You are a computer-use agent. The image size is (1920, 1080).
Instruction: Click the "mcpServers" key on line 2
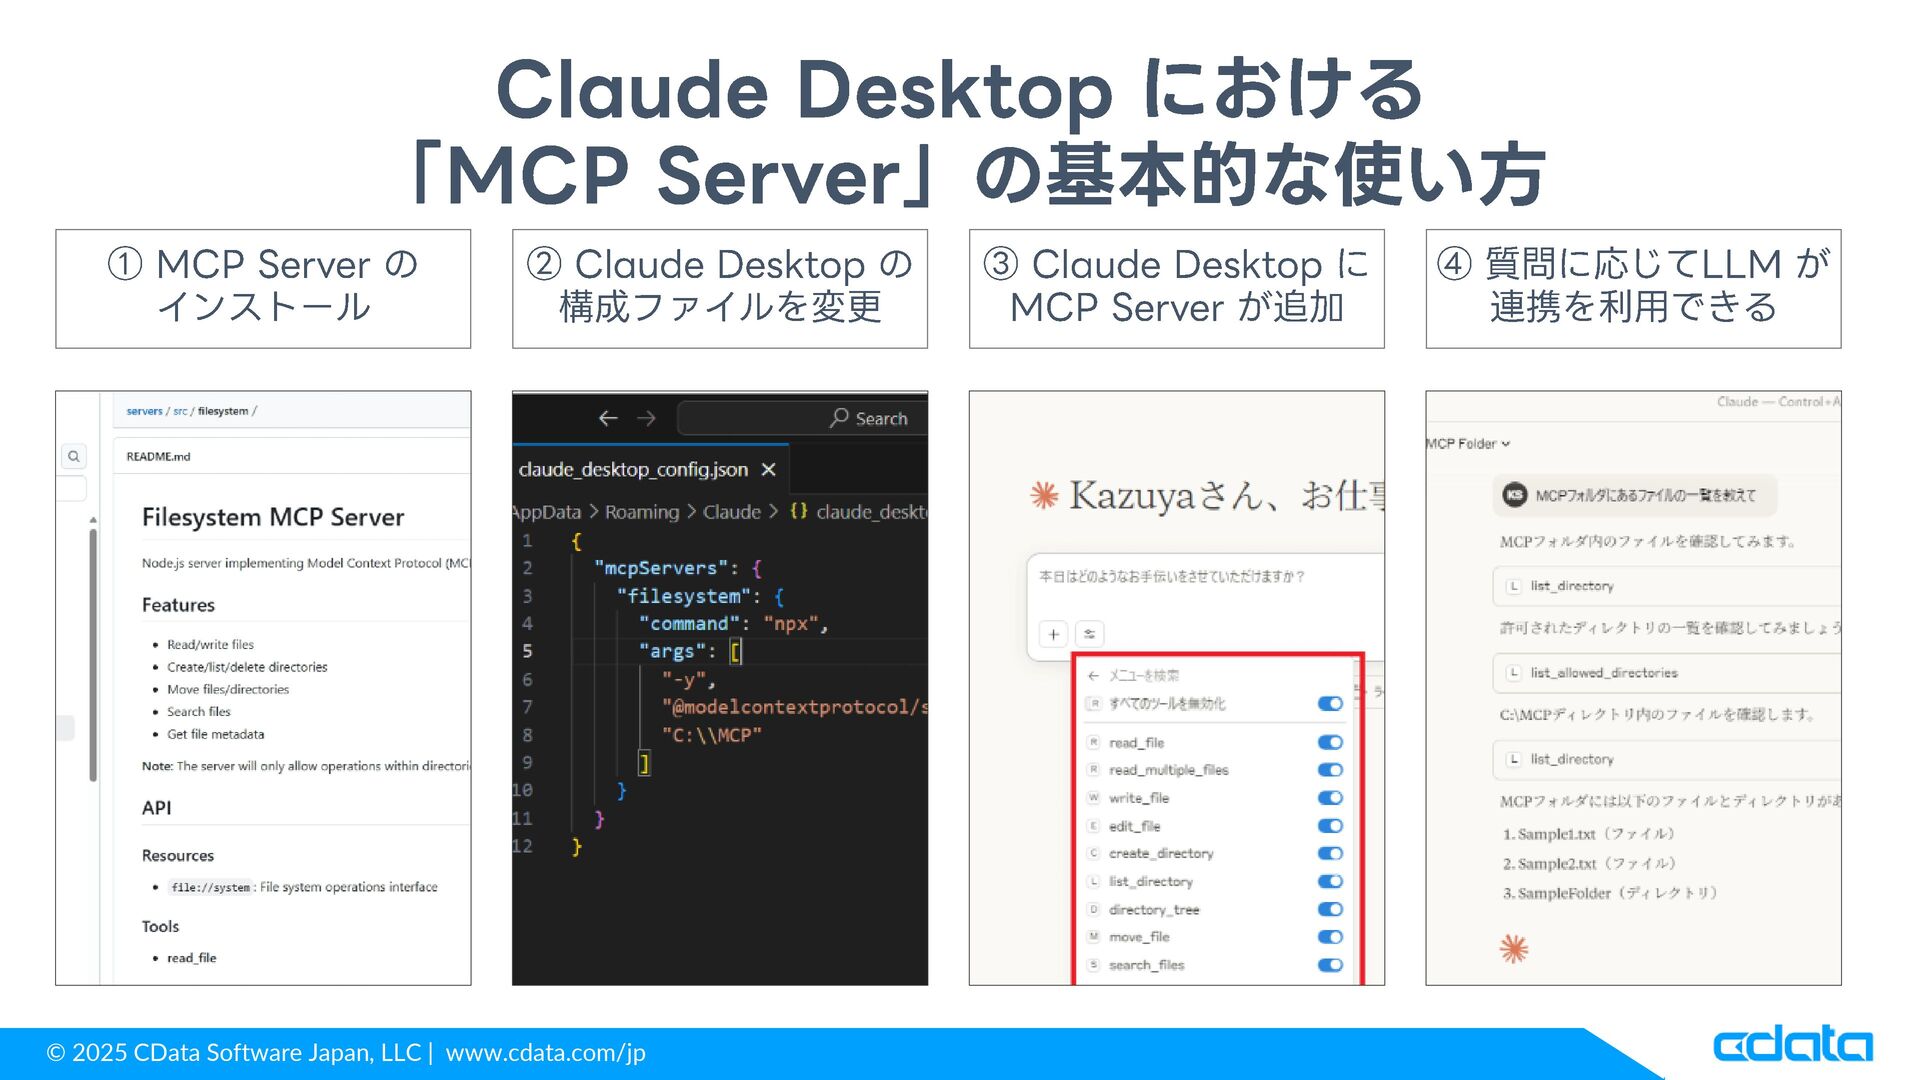point(661,568)
